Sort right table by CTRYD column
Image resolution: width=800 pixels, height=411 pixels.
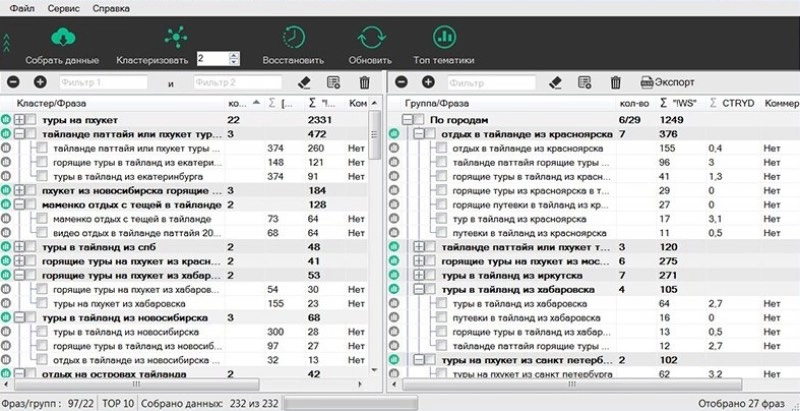731,104
